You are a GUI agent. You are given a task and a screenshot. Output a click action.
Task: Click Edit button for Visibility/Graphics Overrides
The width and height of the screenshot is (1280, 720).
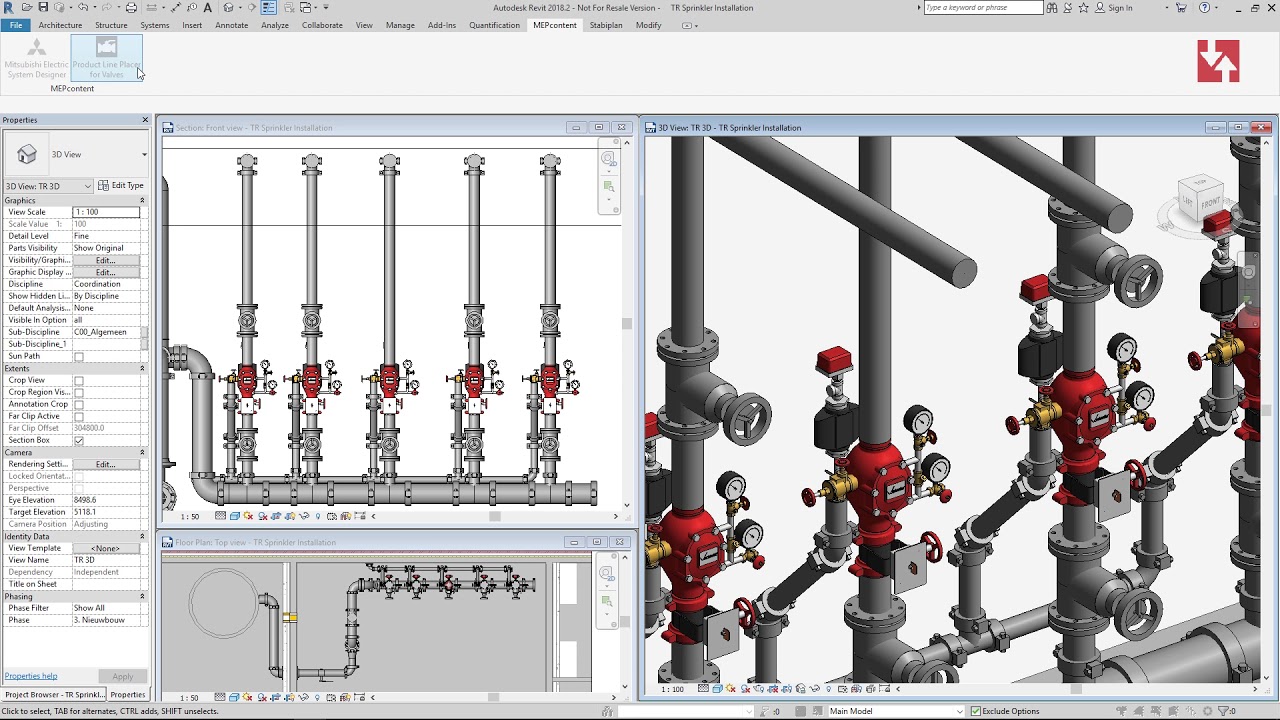pyautogui.click(x=105, y=260)
